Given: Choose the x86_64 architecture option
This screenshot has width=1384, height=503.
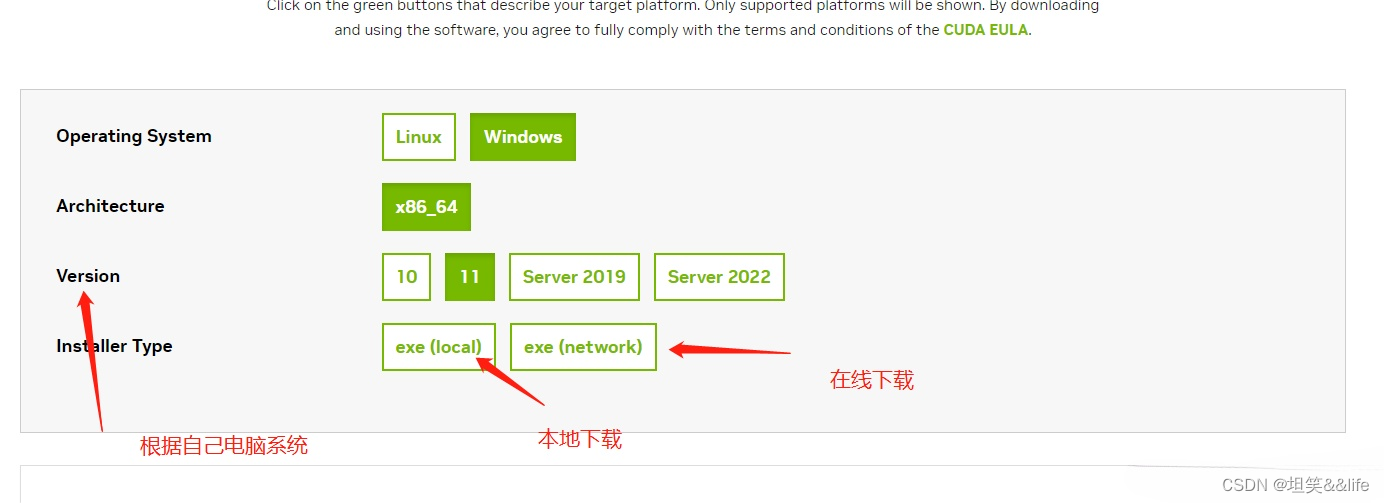Looking at the screenshot, I should [x=426, y=207].
